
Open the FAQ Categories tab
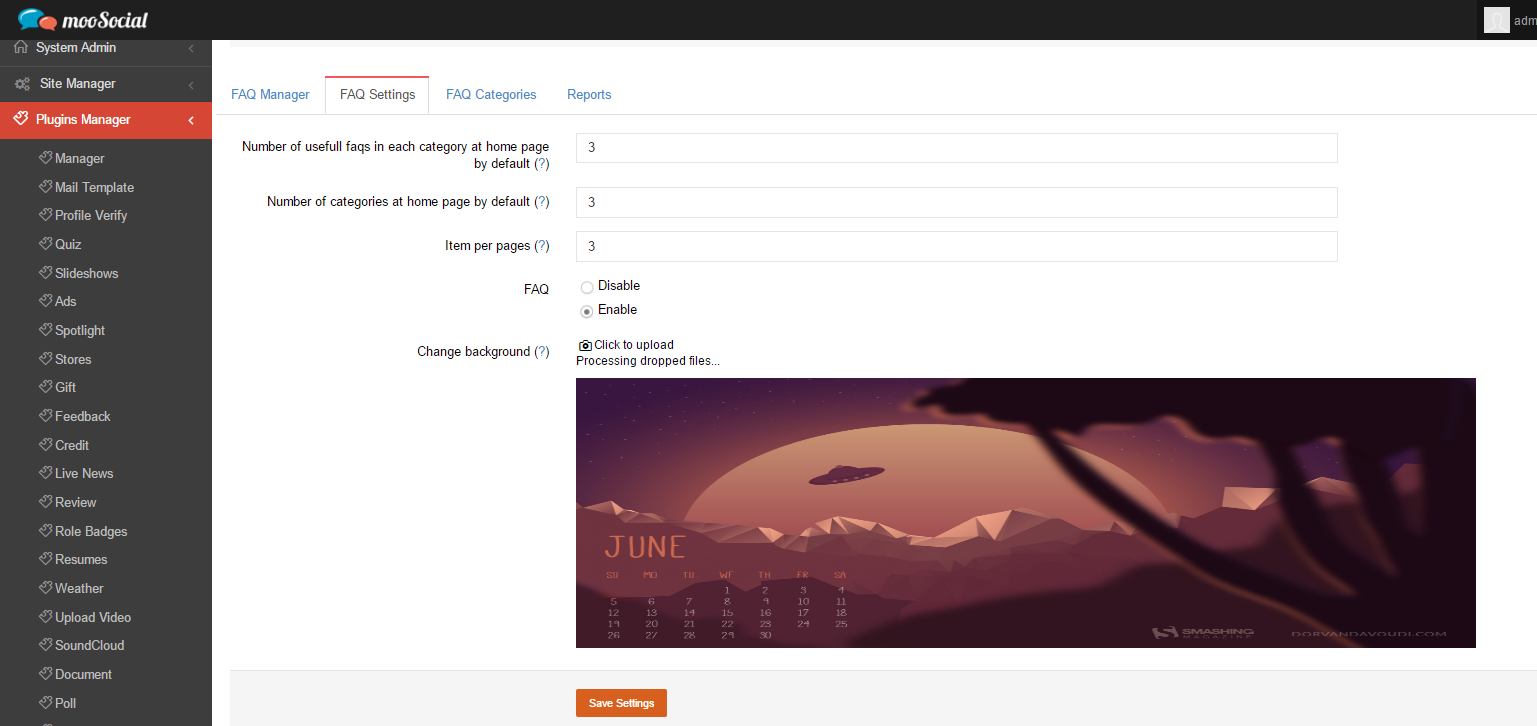[491, 94]
